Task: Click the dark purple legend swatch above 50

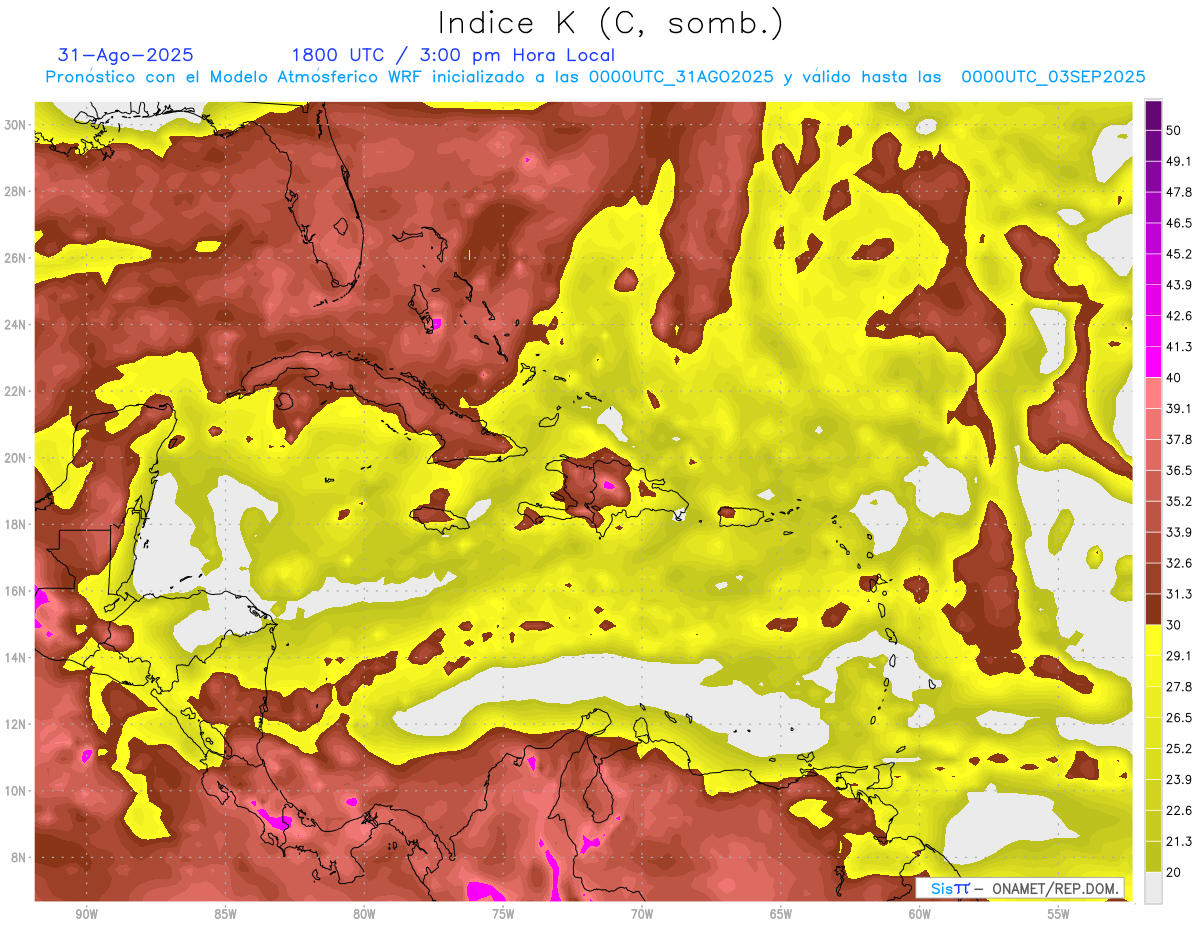Action: [1153, 115]
